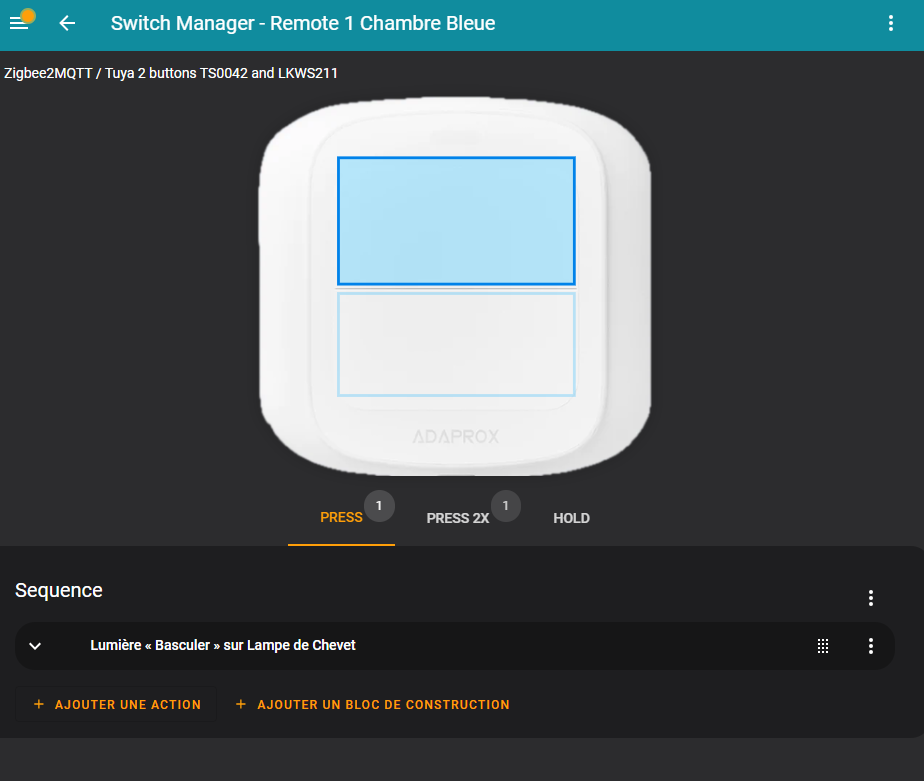
Task: Click the ADAPROX logo on the remote
Action: [455, 436]
